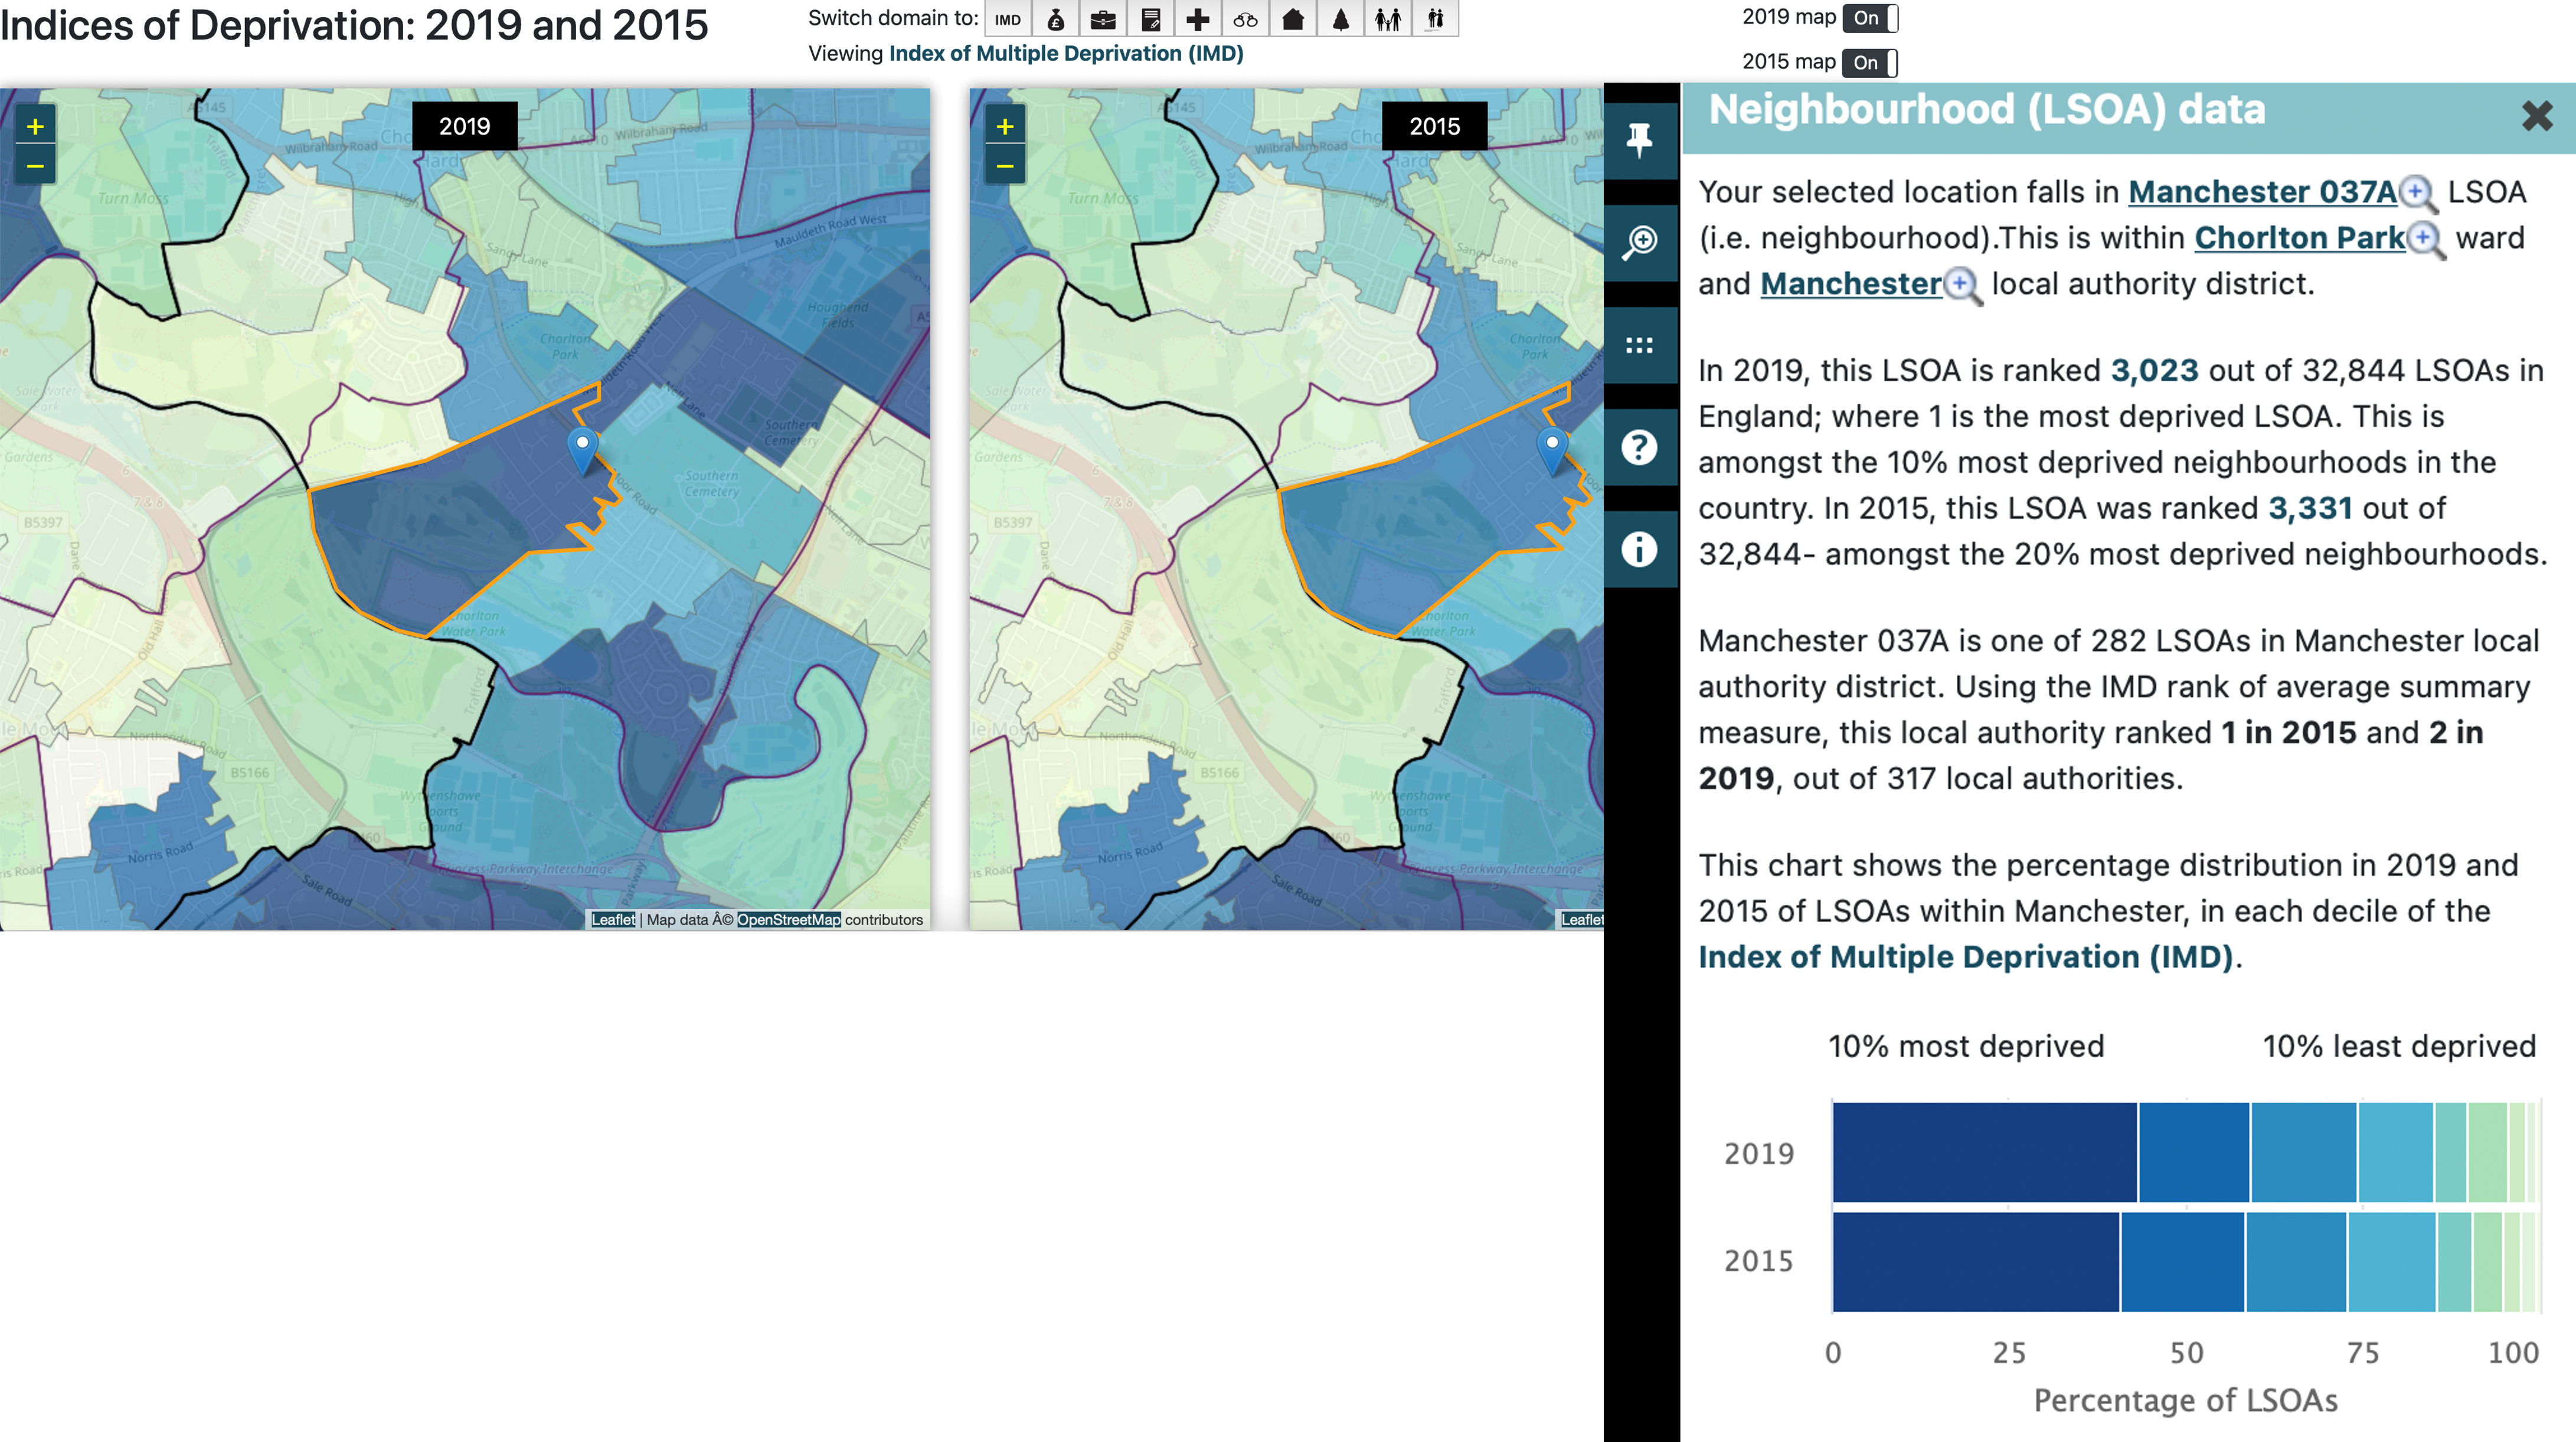2576x1442 pixels.
Task: Open the Chorlton Park ward link
Action: point(2299,238)
